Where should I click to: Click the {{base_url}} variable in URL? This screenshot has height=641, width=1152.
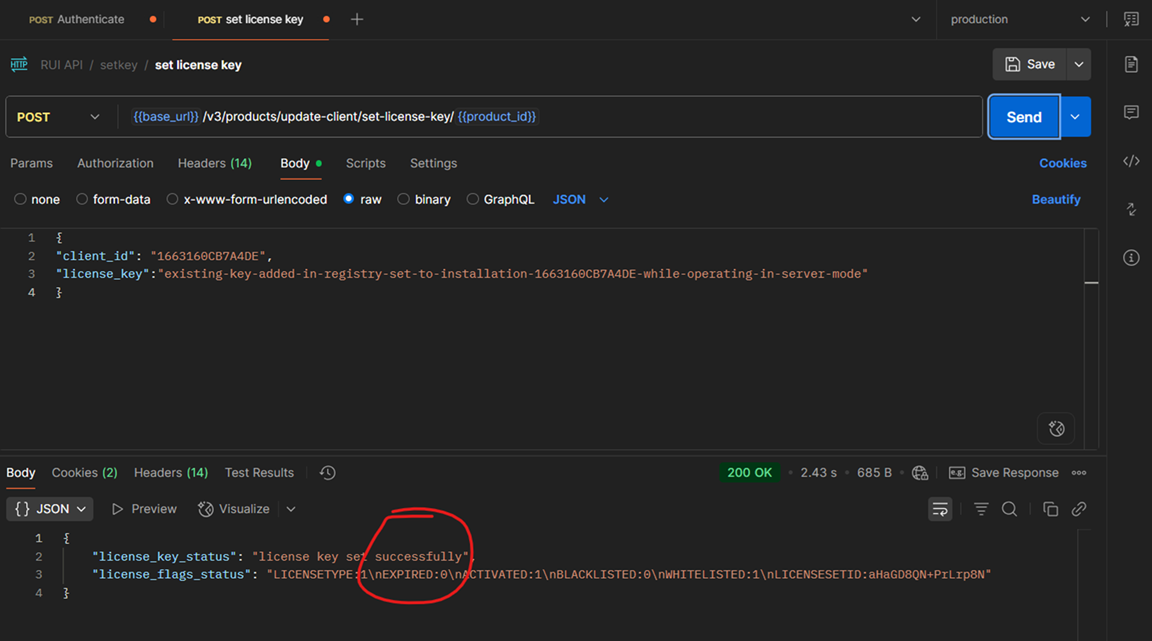tap(166, 117)
